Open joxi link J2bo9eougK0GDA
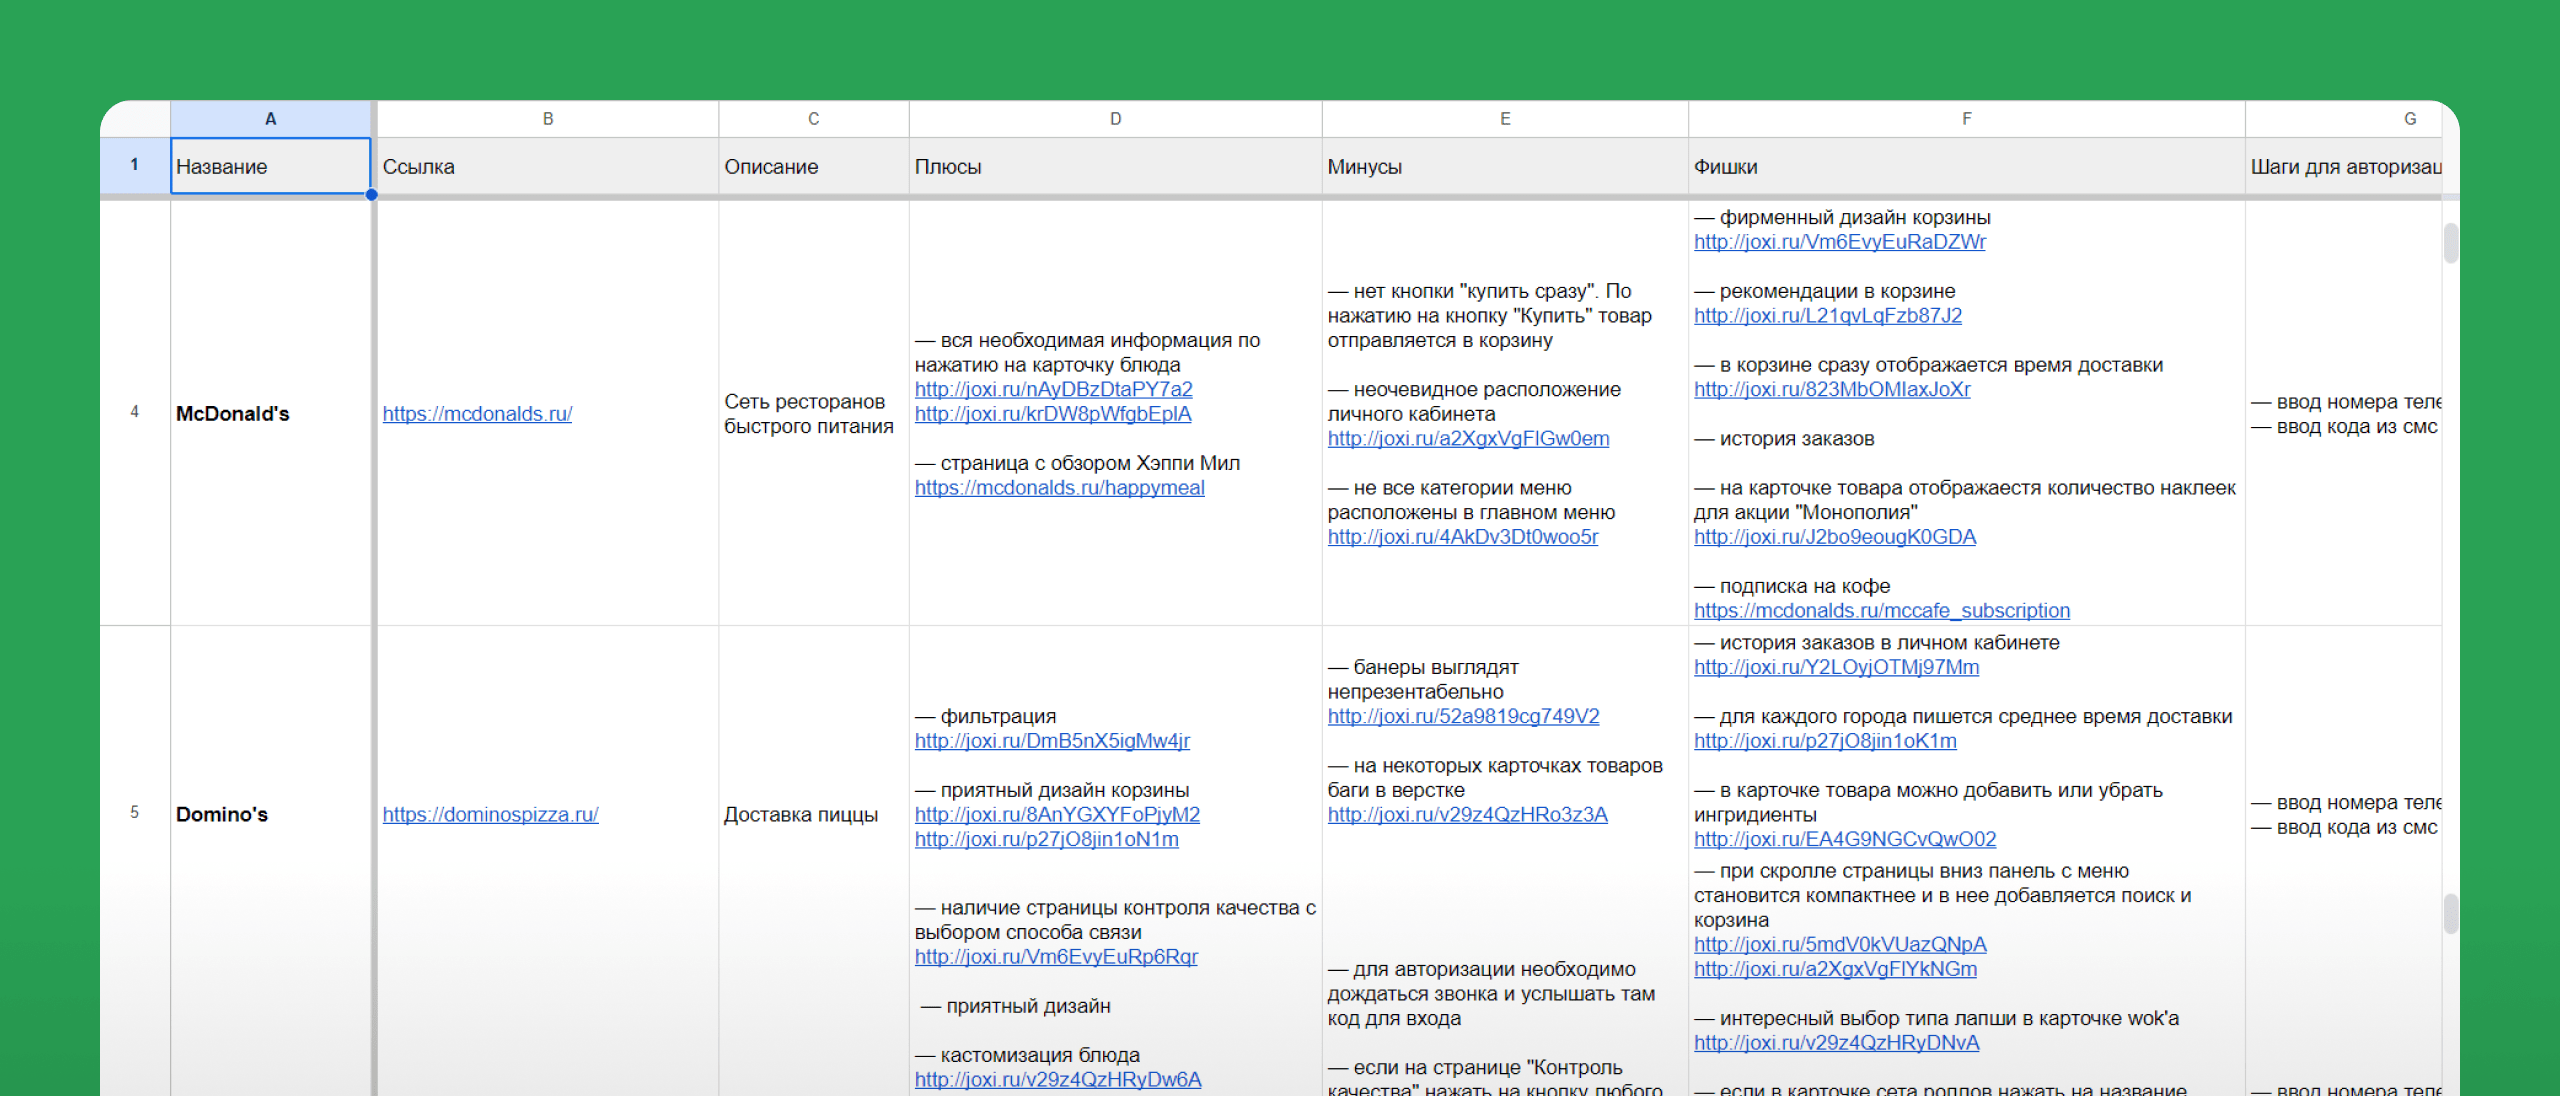 pos(1834,537)
